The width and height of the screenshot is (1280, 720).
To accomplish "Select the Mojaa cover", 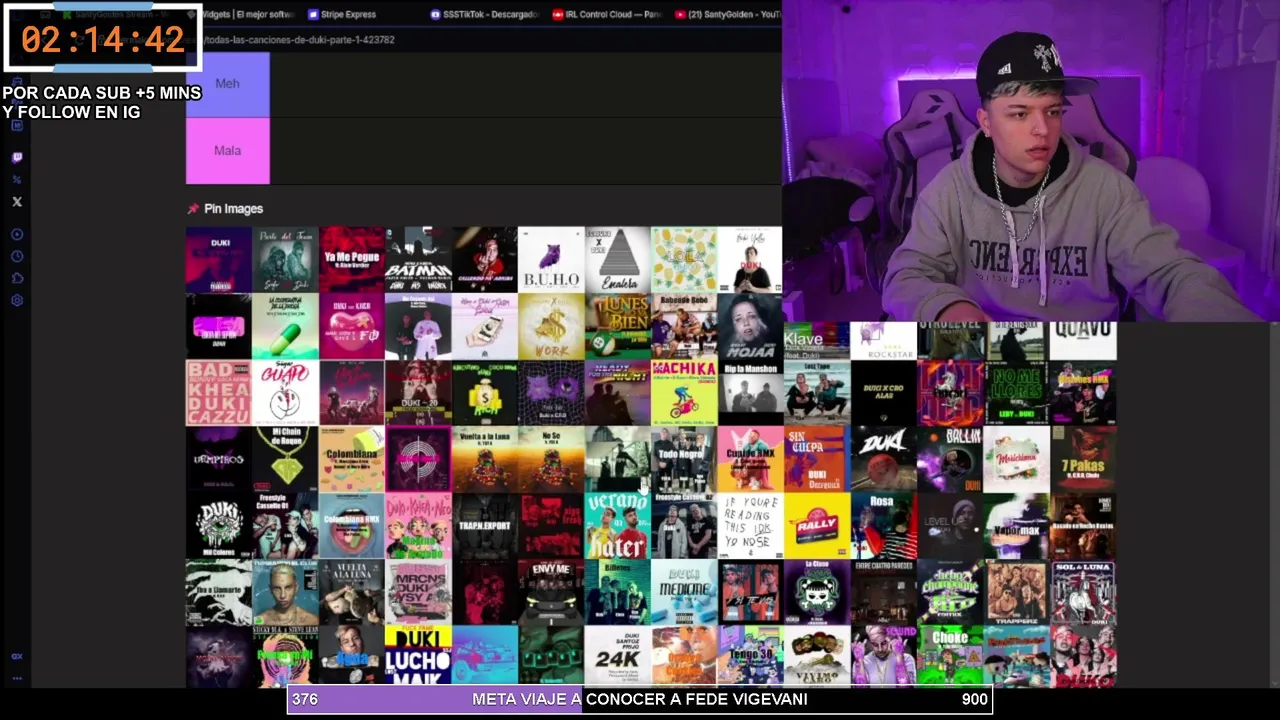I will 750,326.
